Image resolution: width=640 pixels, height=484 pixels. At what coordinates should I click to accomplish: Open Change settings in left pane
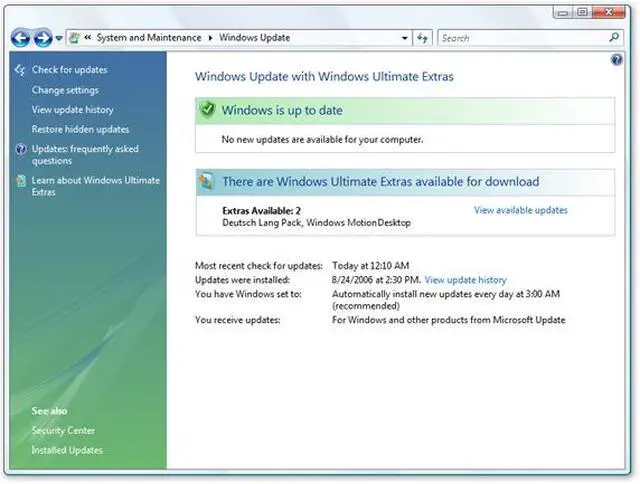[65, 90]
